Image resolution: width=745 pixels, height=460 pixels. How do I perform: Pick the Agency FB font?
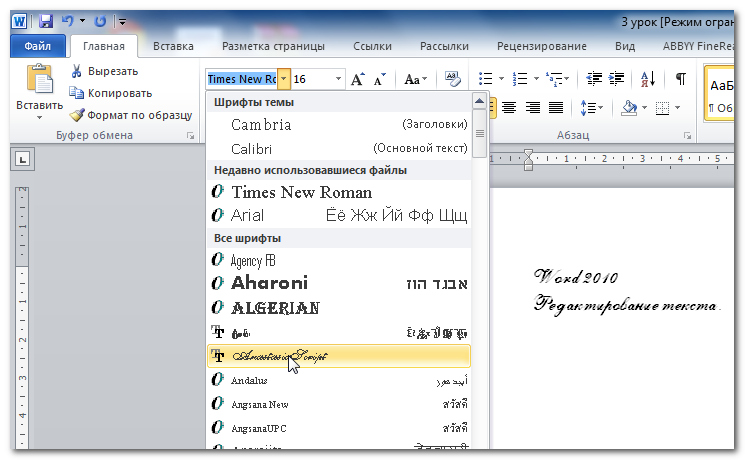[339, 260]
